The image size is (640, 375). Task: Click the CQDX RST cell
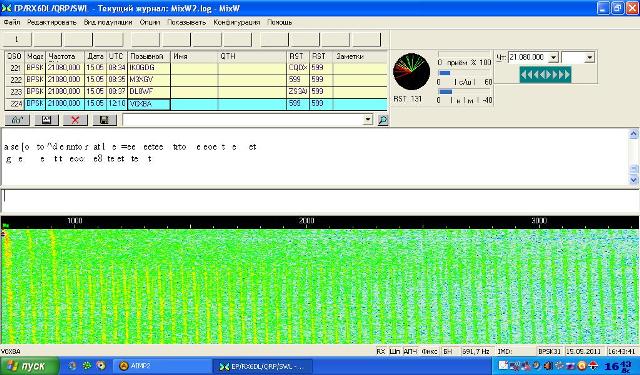(x=298, y=68)
